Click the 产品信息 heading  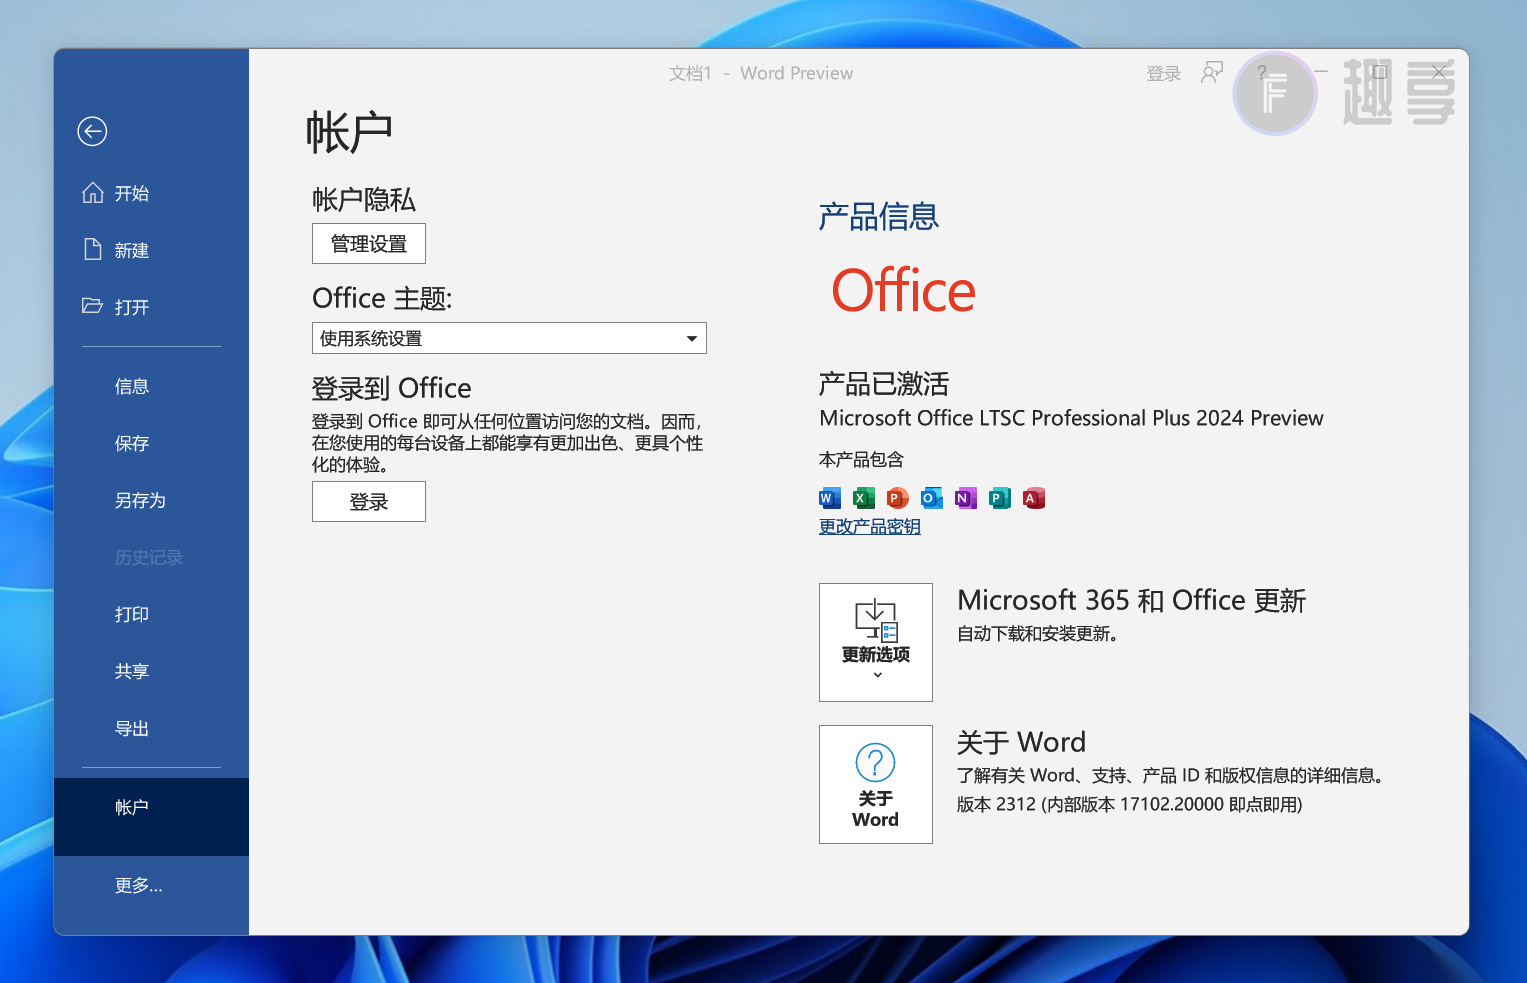879,216
